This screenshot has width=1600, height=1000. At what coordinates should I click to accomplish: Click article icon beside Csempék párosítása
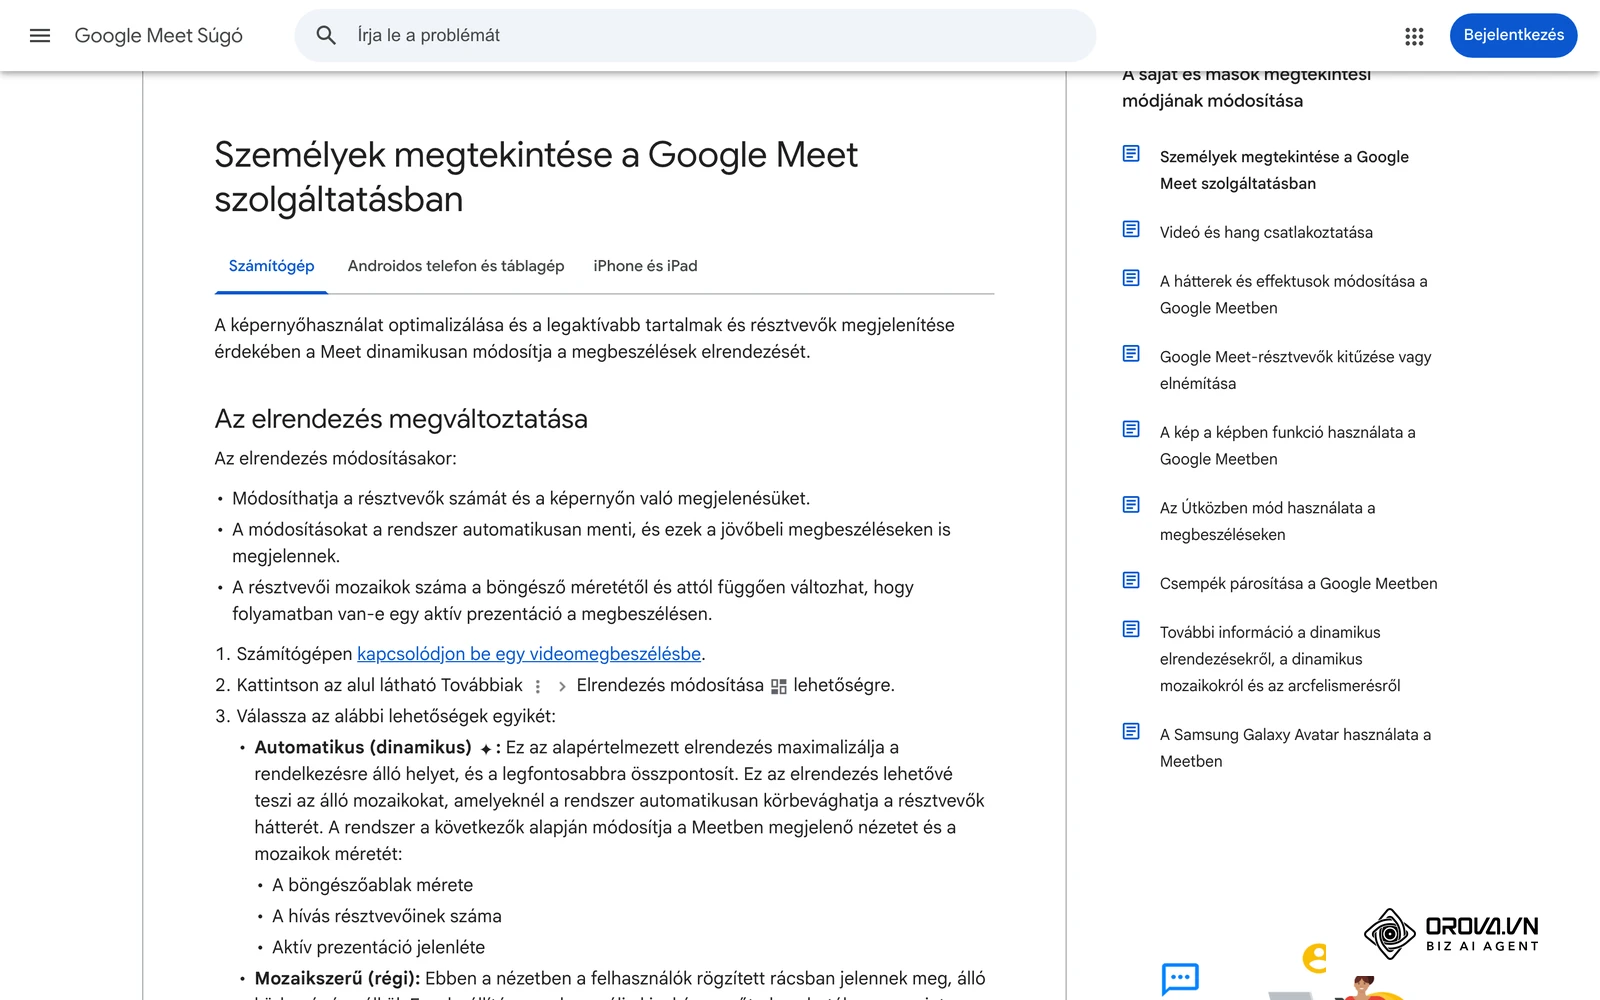pyautogui.click(x=1131, y=581)
